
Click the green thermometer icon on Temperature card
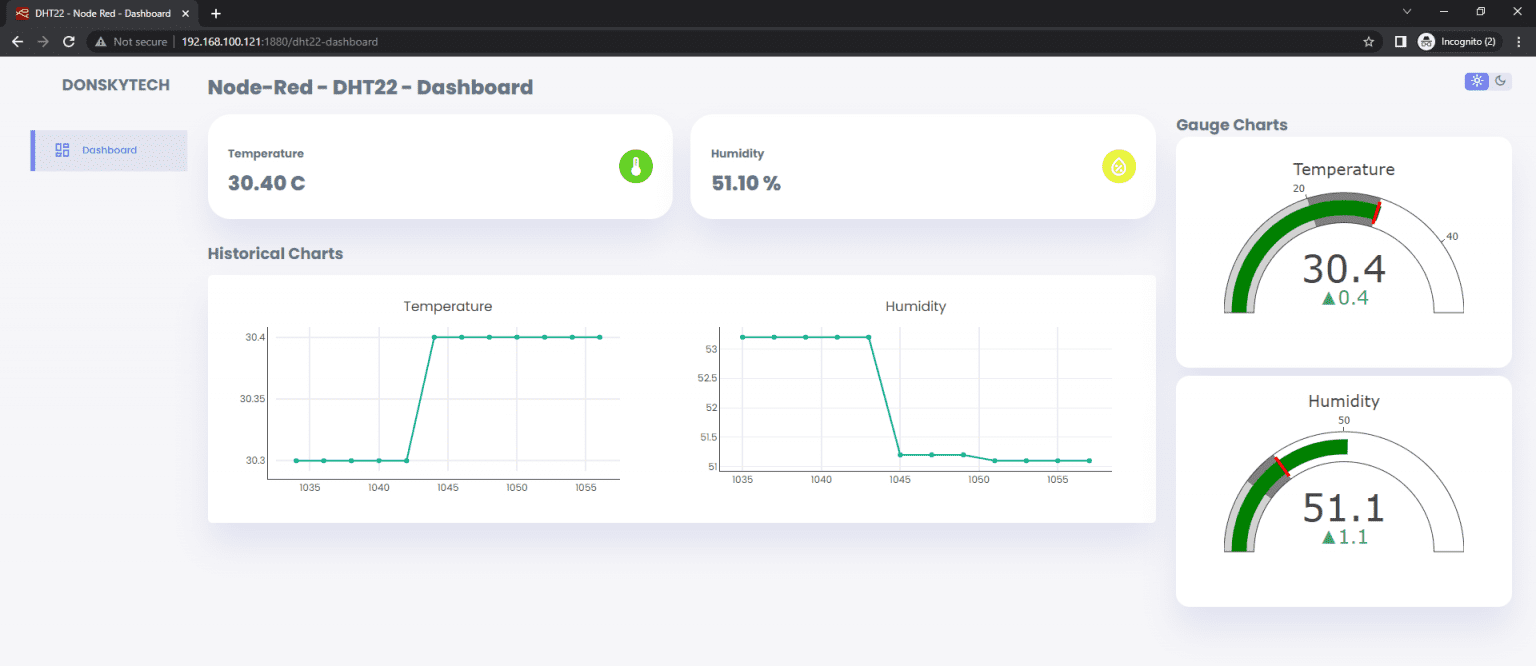coord(636,167)
